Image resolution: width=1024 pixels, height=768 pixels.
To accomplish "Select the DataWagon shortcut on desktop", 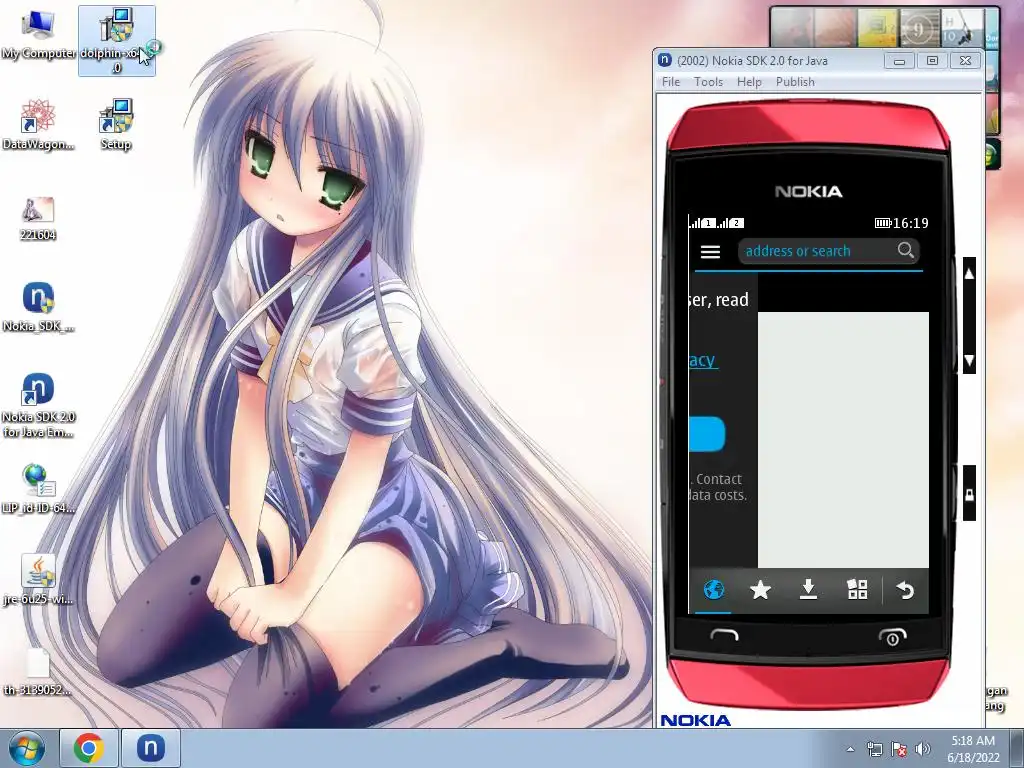I will pos(38,125).
